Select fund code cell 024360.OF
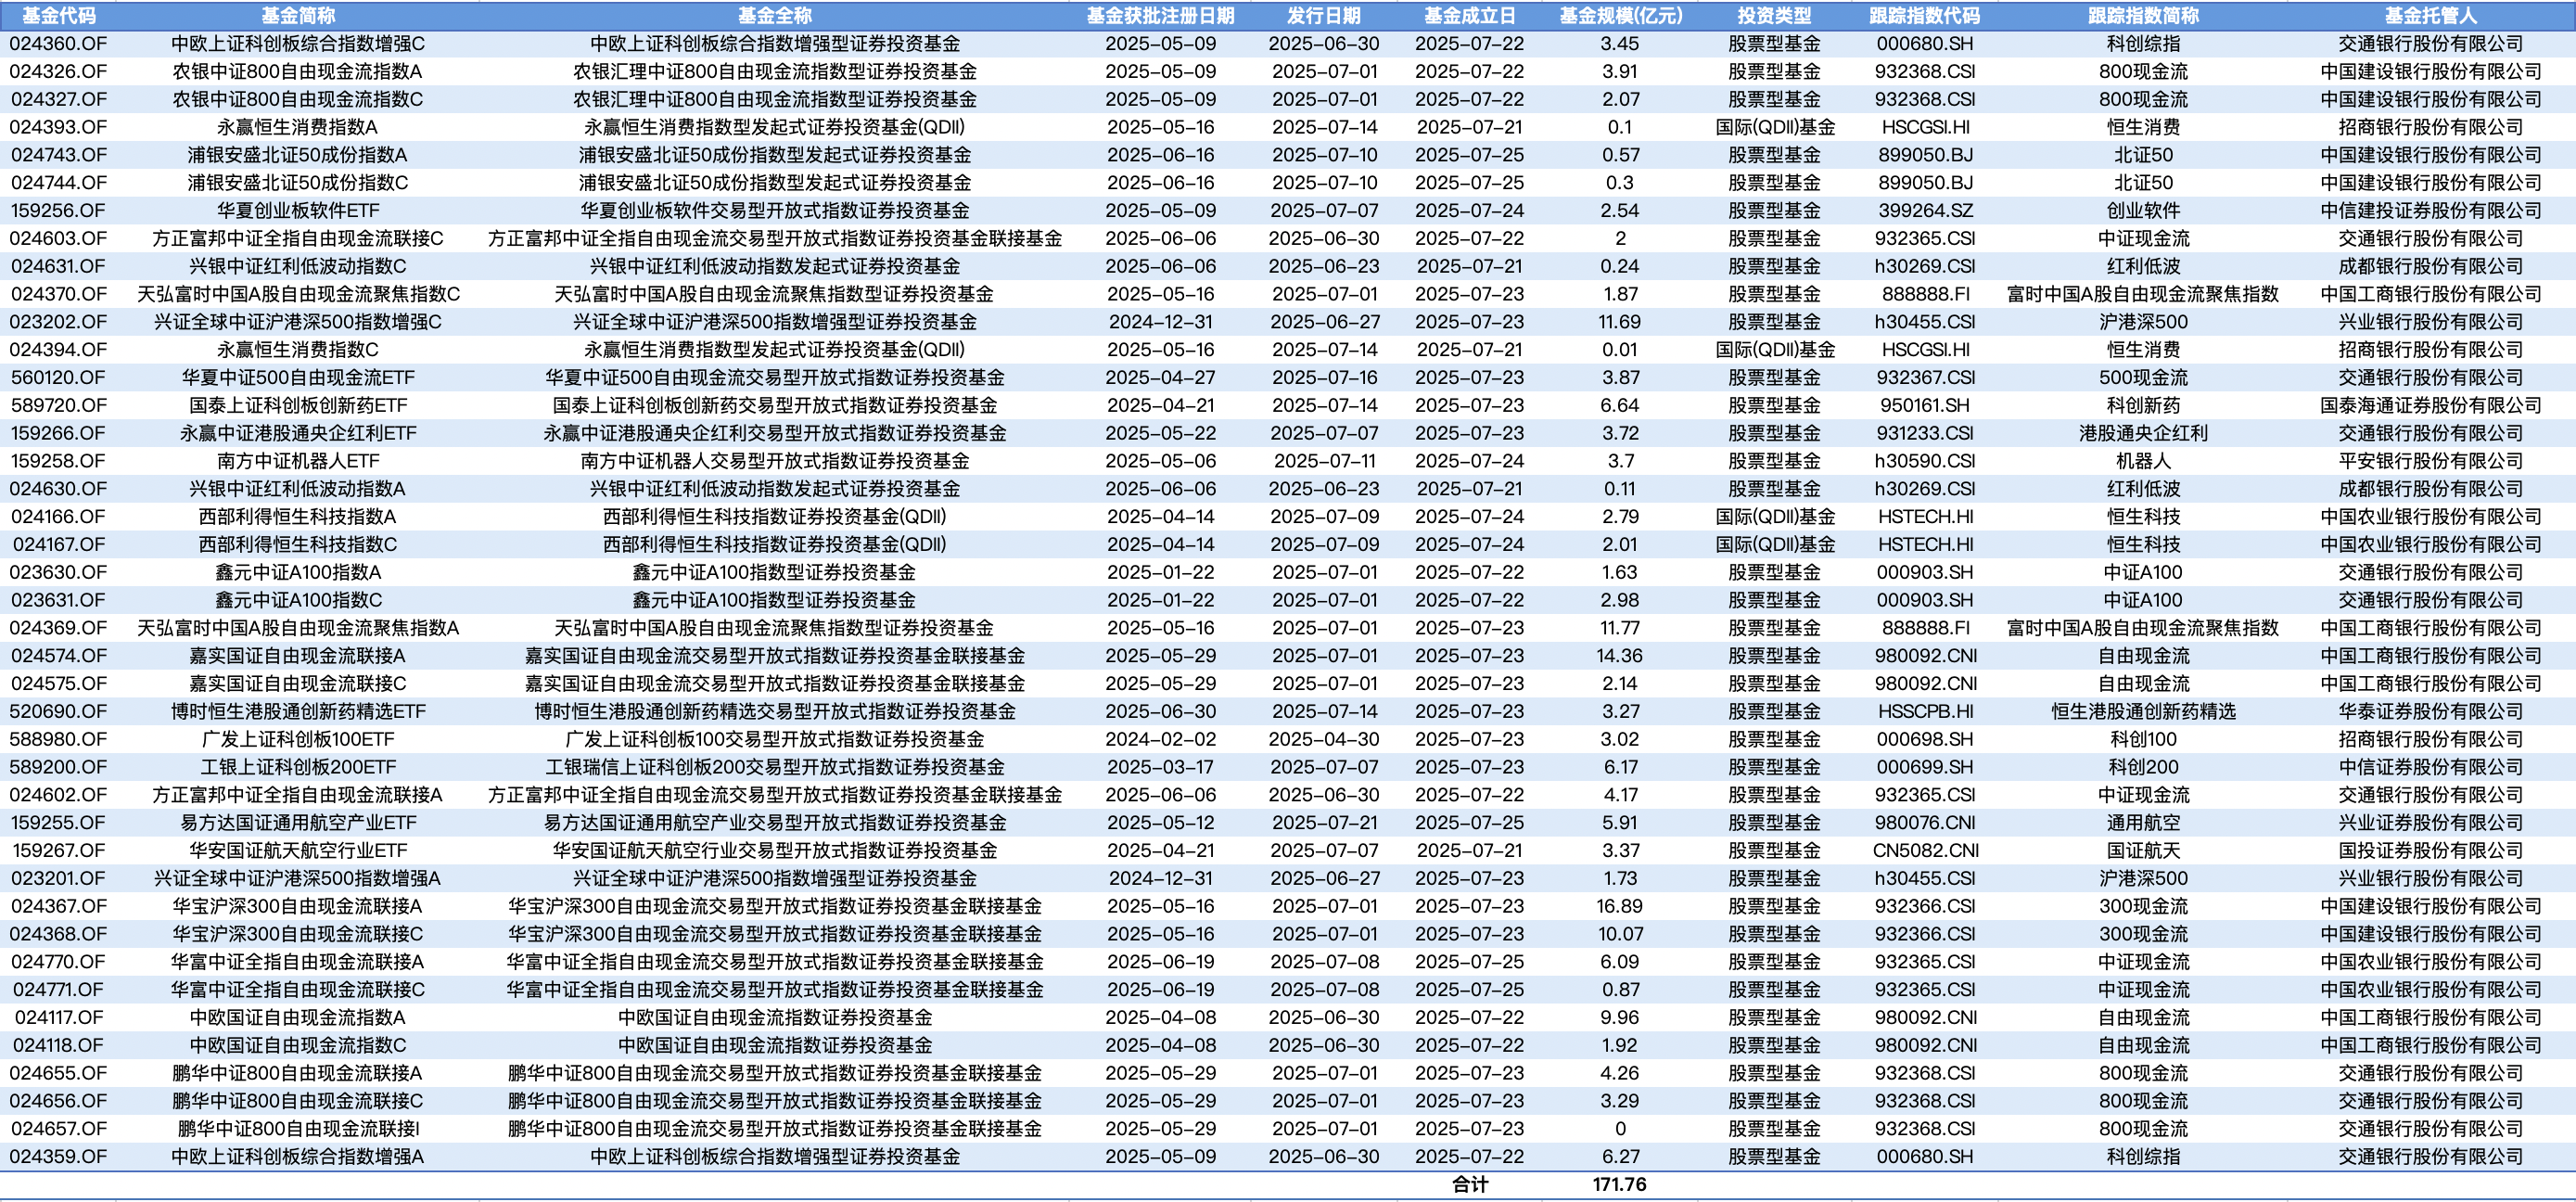 (x=59, y=44)
